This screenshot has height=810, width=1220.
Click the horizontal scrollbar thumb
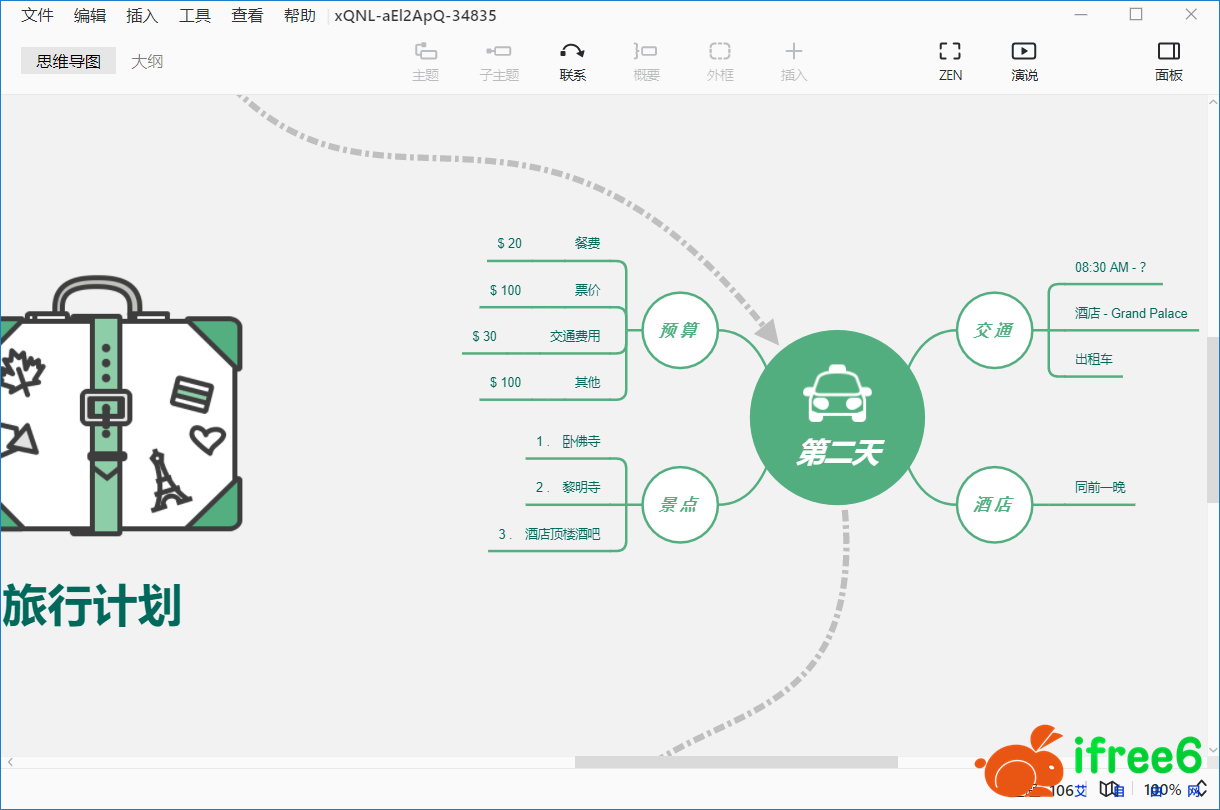point(736,762)
